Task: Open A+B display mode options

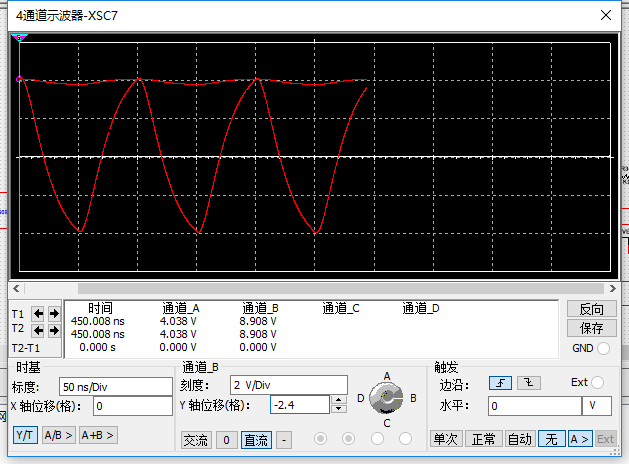Action: [98, 435]
